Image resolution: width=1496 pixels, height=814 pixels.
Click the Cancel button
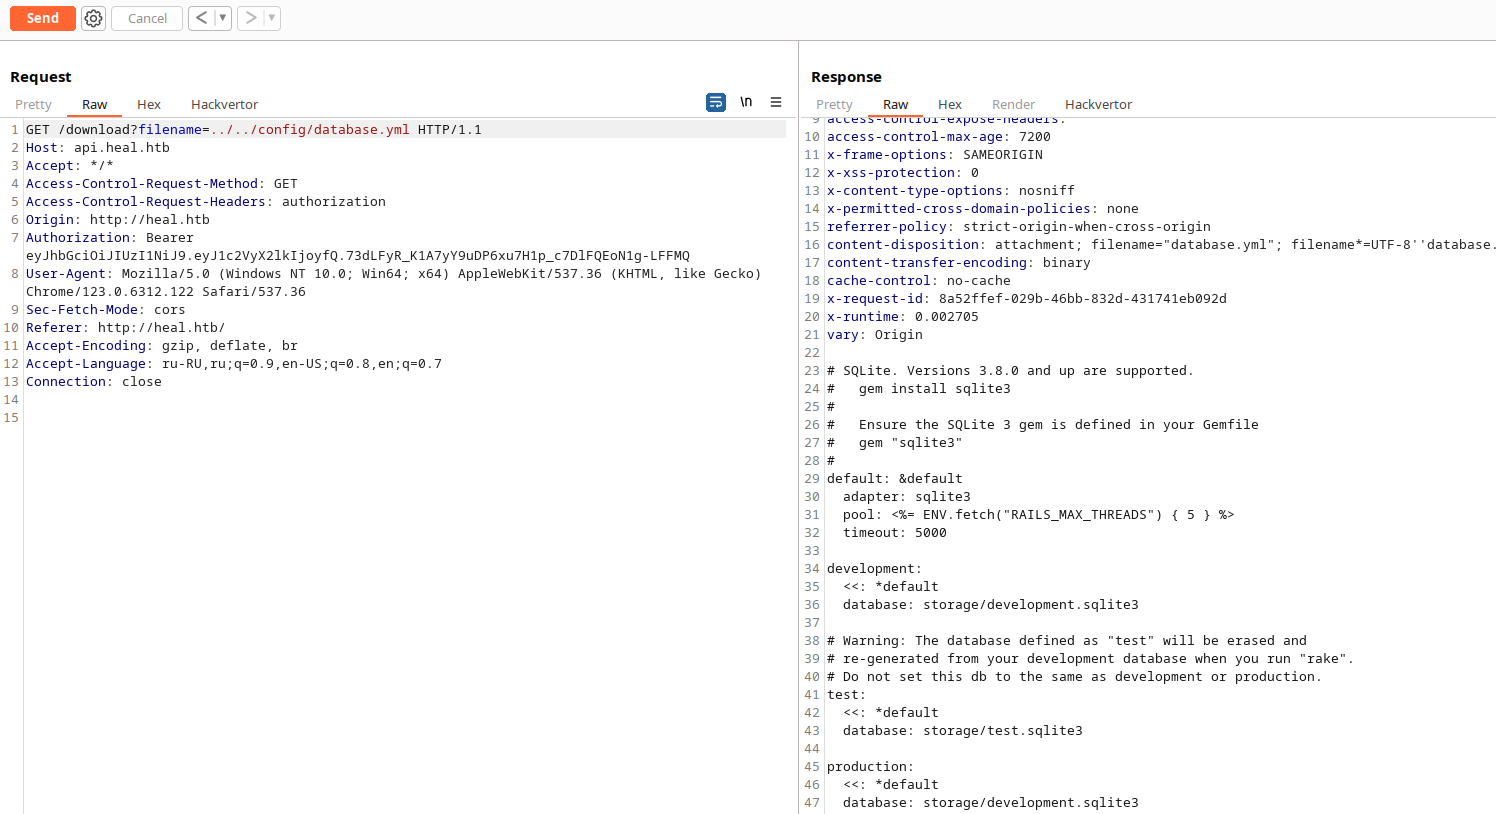tap(147, 18)
